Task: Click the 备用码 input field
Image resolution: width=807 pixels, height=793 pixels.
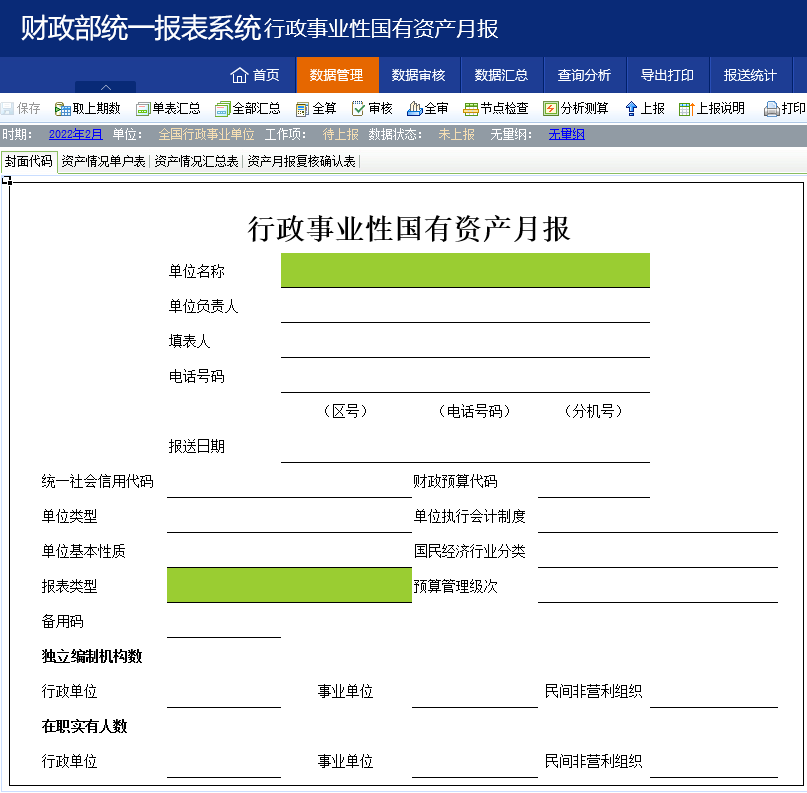Action: pyautogui.click(x=224, y=621)
